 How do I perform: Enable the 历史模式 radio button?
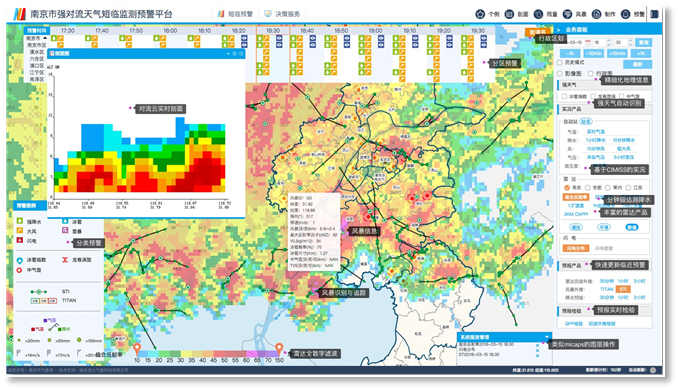[x=560, y=63]
